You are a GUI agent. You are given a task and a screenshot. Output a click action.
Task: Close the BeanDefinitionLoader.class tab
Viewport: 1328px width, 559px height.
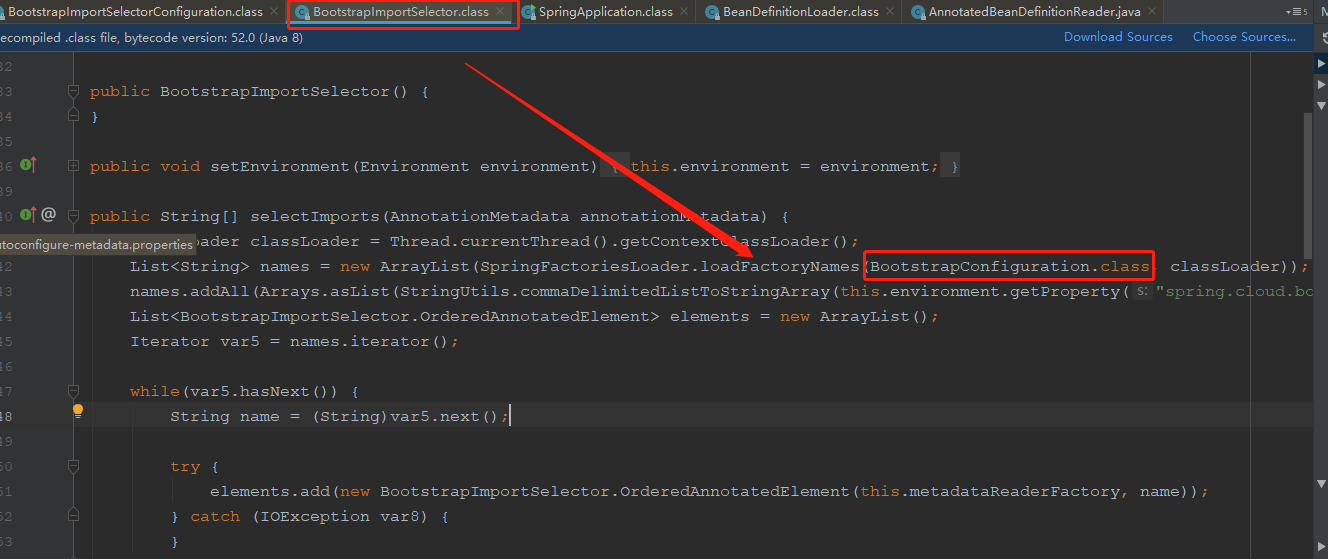click(x=890, y=12)
